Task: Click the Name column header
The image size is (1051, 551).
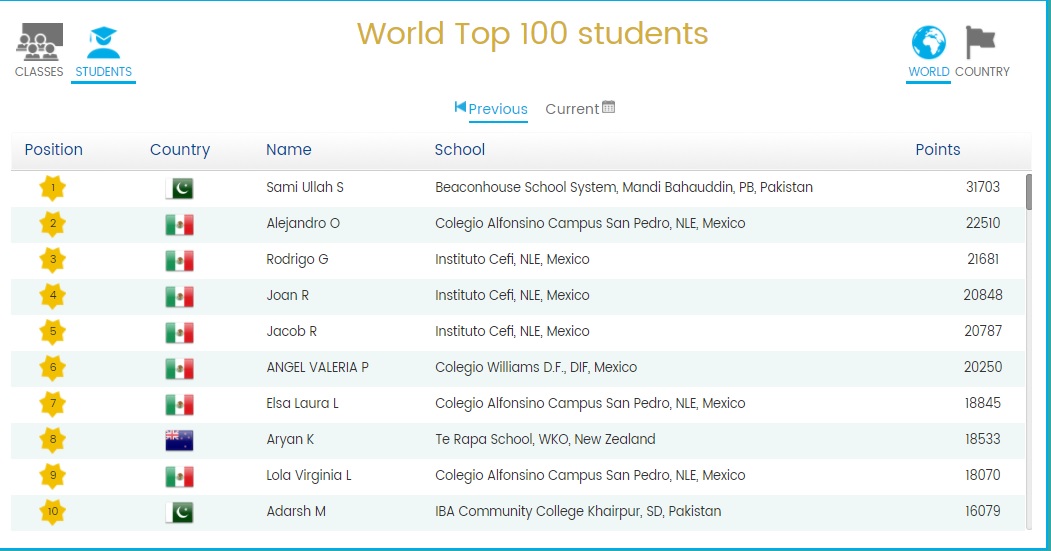Action: [289, 149]
